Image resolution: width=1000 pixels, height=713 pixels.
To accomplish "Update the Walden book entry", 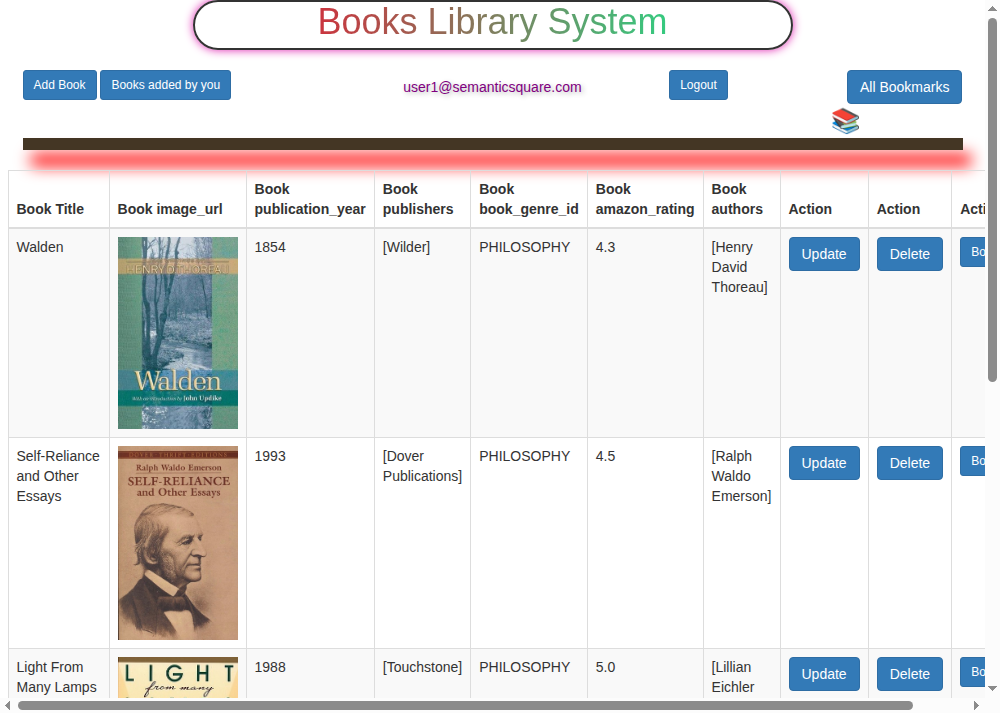I will pyautogui.click(x=823, y=254).
